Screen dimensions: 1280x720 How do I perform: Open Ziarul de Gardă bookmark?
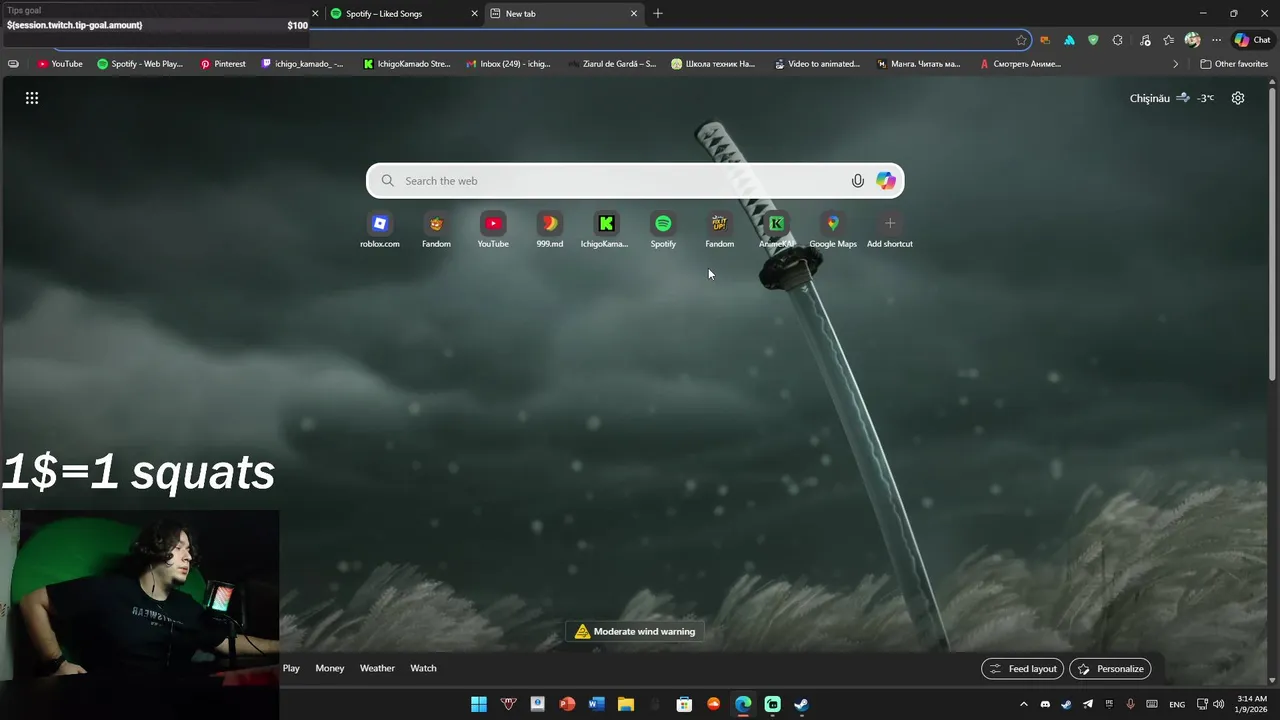[612, 64]
